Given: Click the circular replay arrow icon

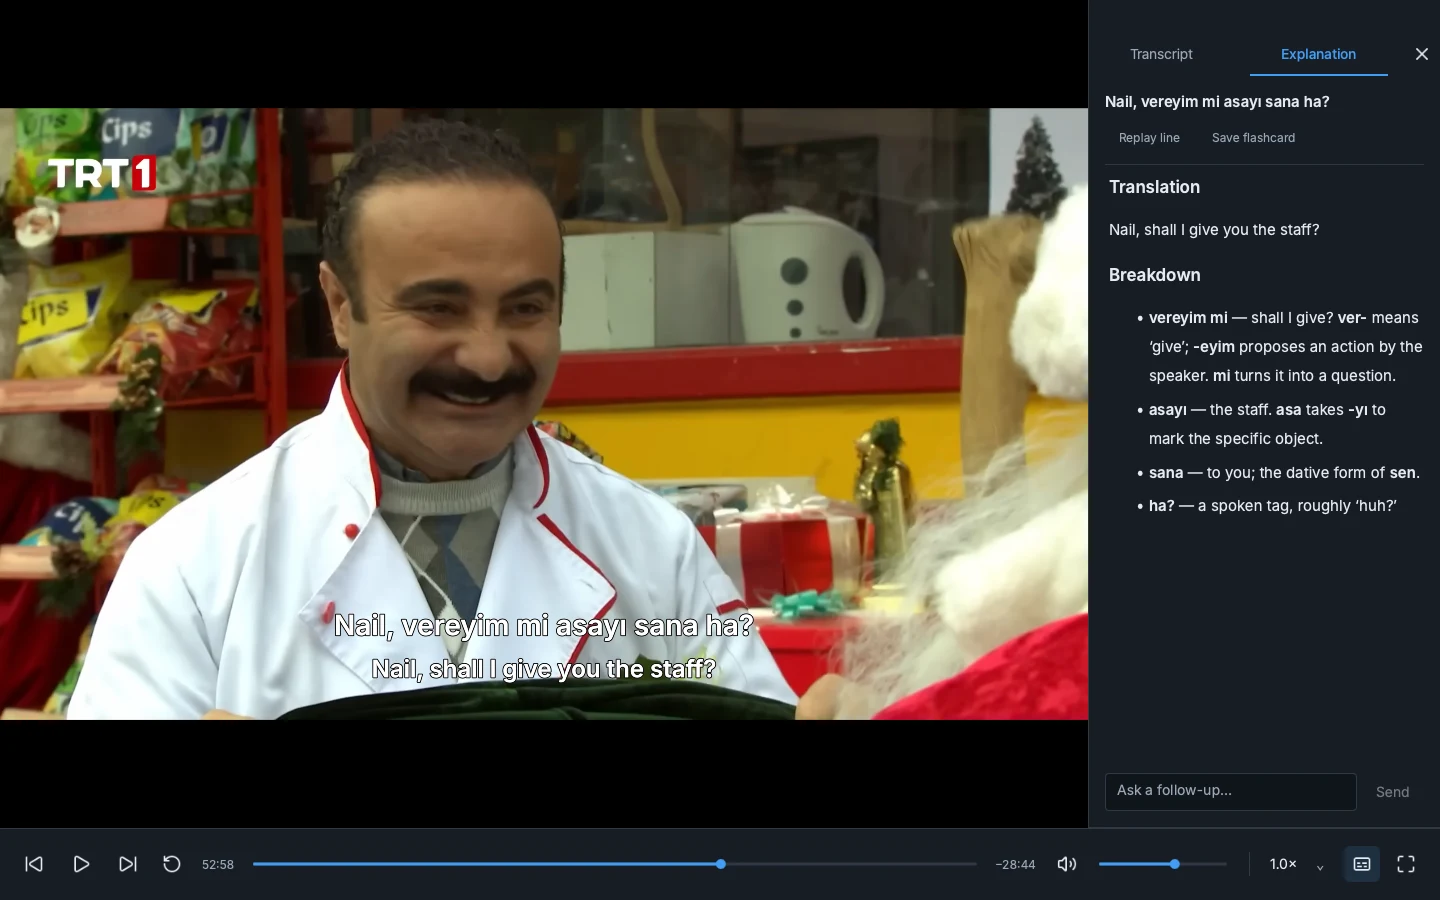Looking at the screenshot, I should coord(172,864).
